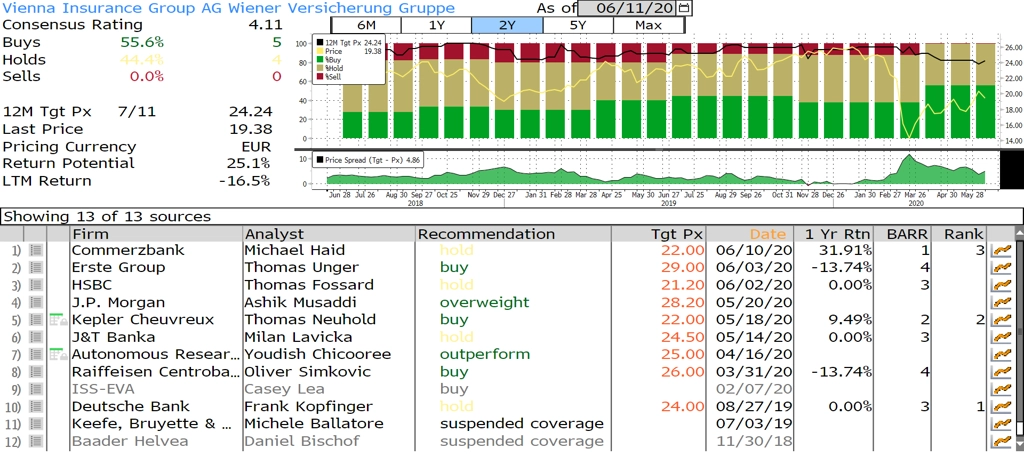Image resolution: width=1024 pixels, height=456 pixels.
Task: Open the J&T Banka row's chart icon
Action: 999,337
